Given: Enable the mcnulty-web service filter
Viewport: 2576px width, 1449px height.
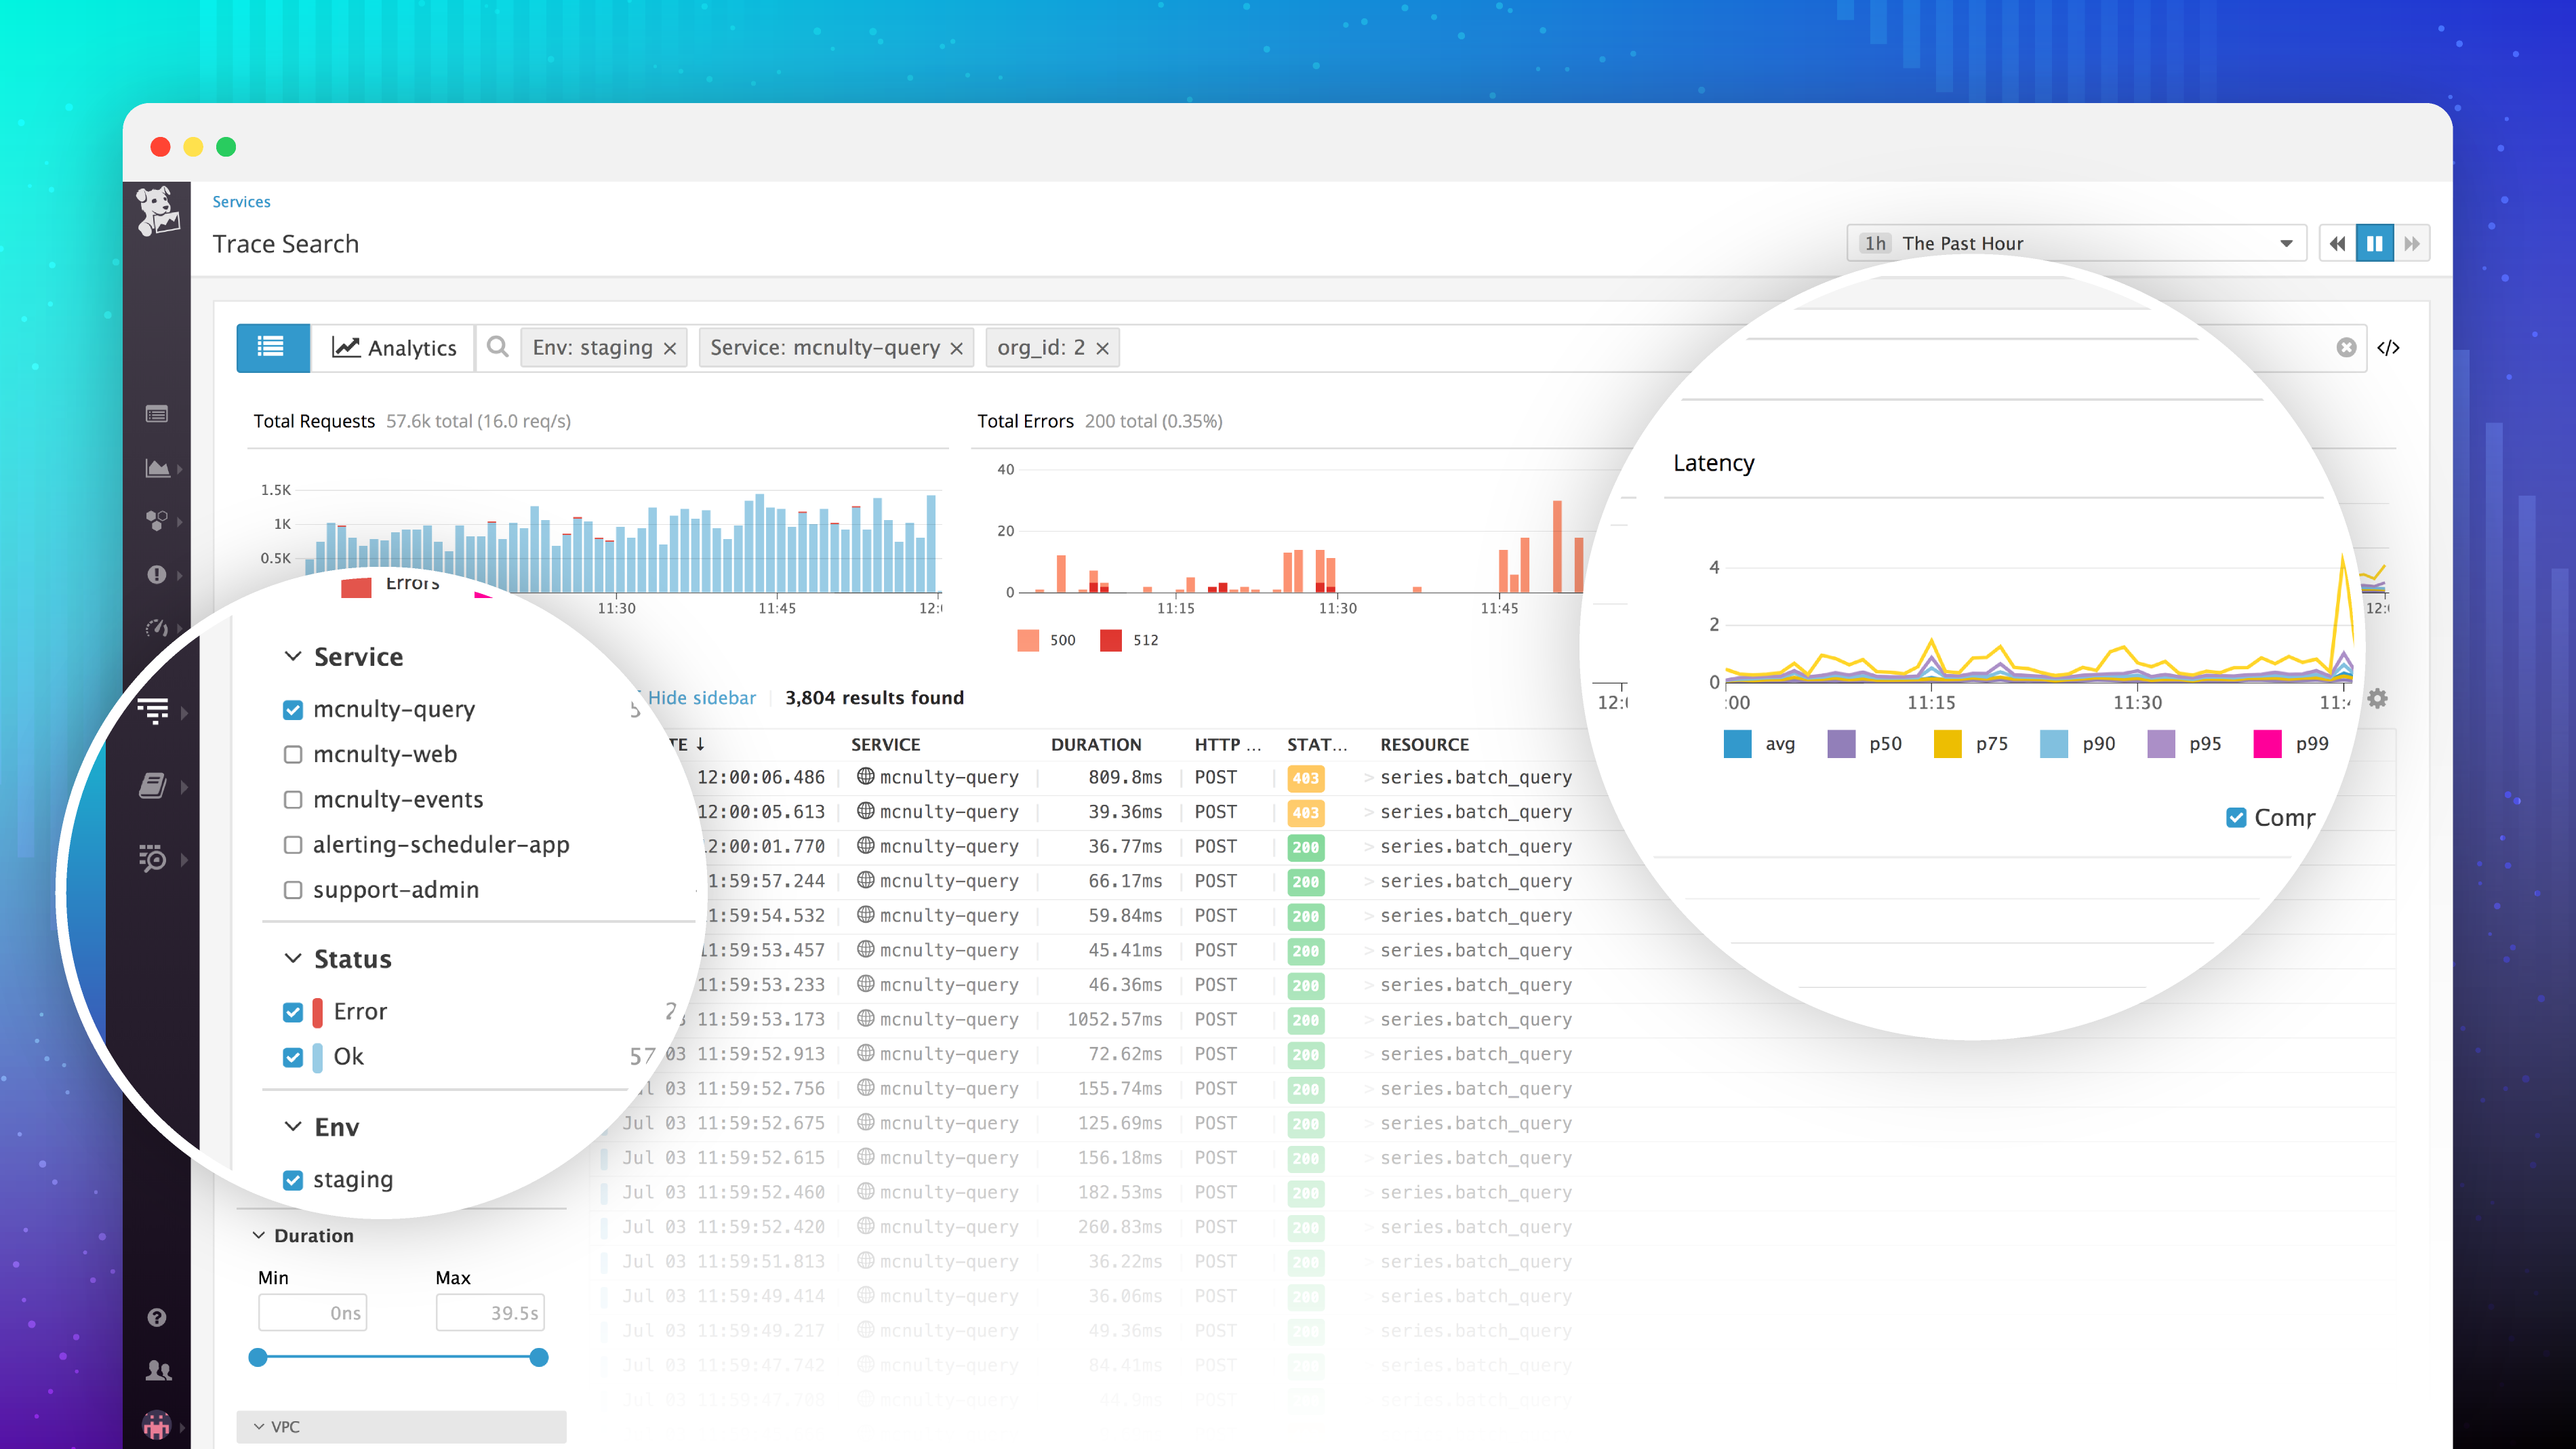Looking at the screenshot, I should click(293, 754).
